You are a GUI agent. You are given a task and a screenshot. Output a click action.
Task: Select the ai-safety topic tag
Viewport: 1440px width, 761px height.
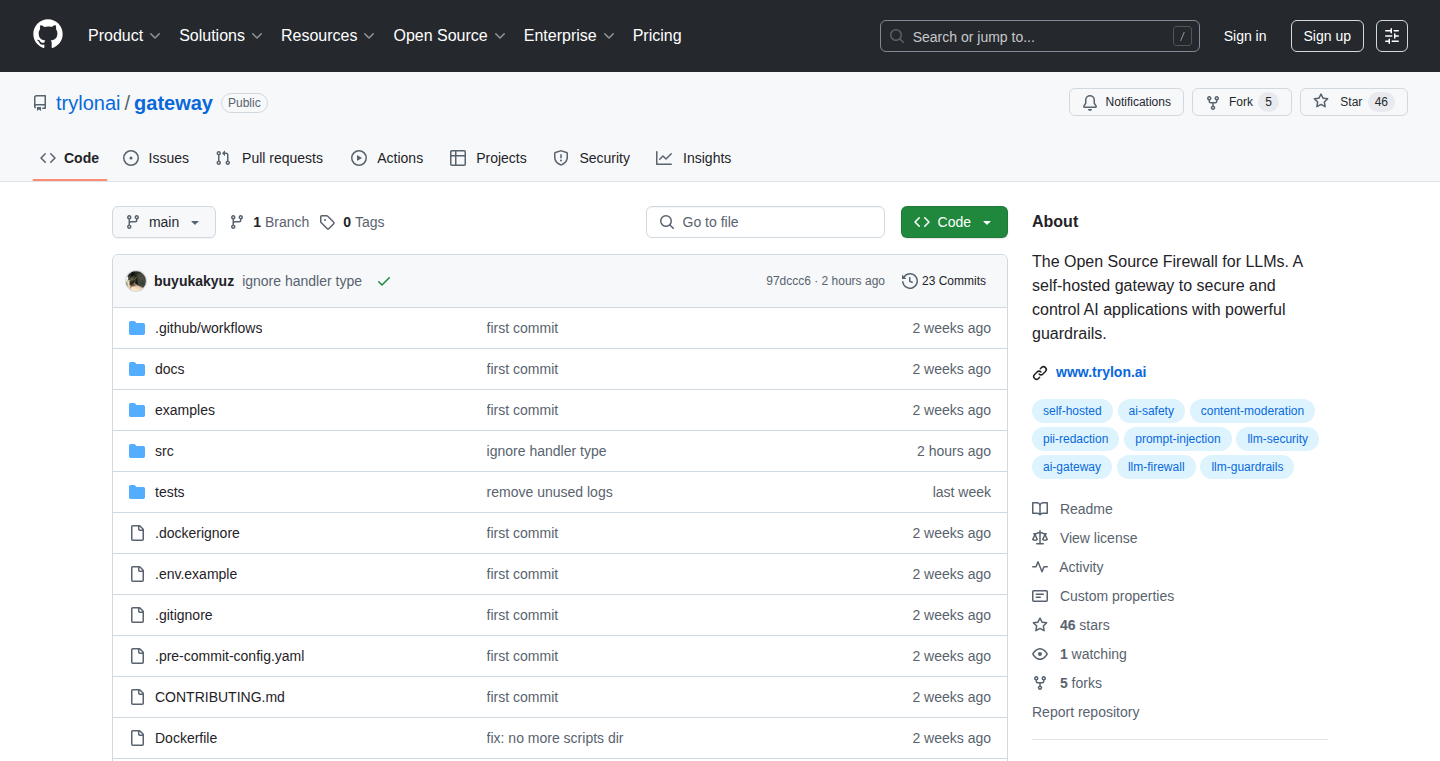pos(1151,411)
